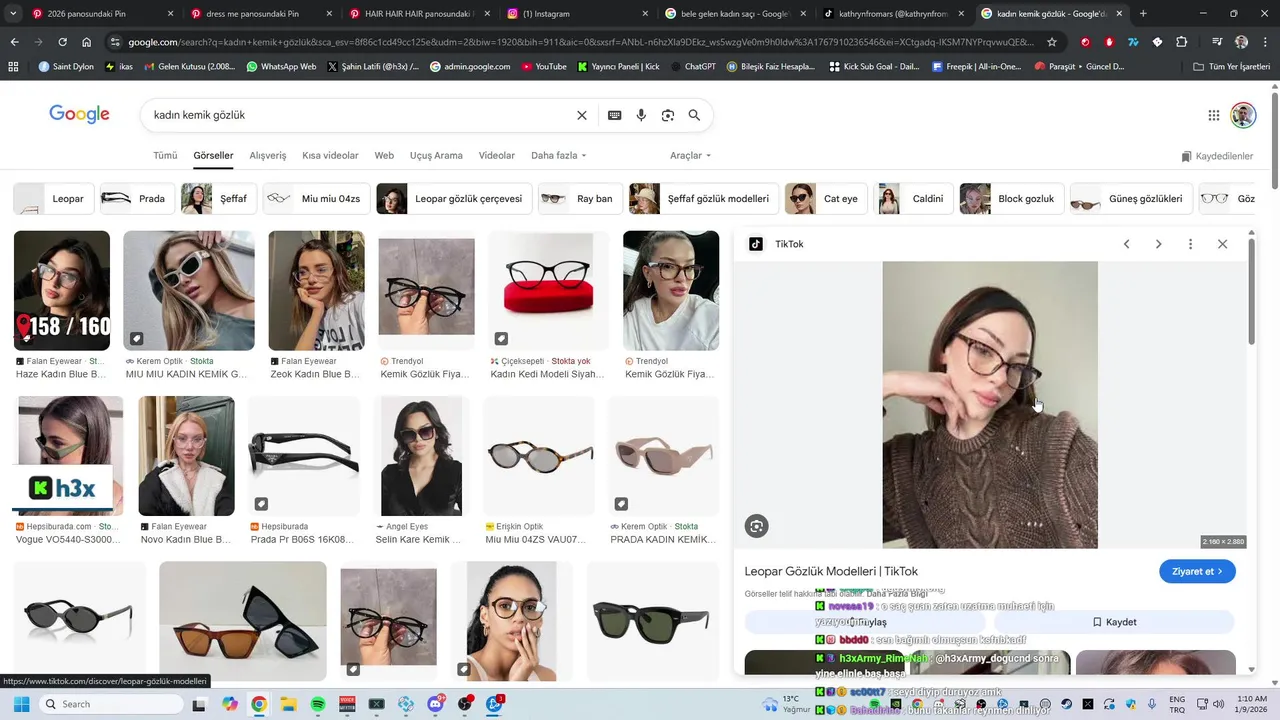Switch to Uçuş Arama tab

[436, 156]
